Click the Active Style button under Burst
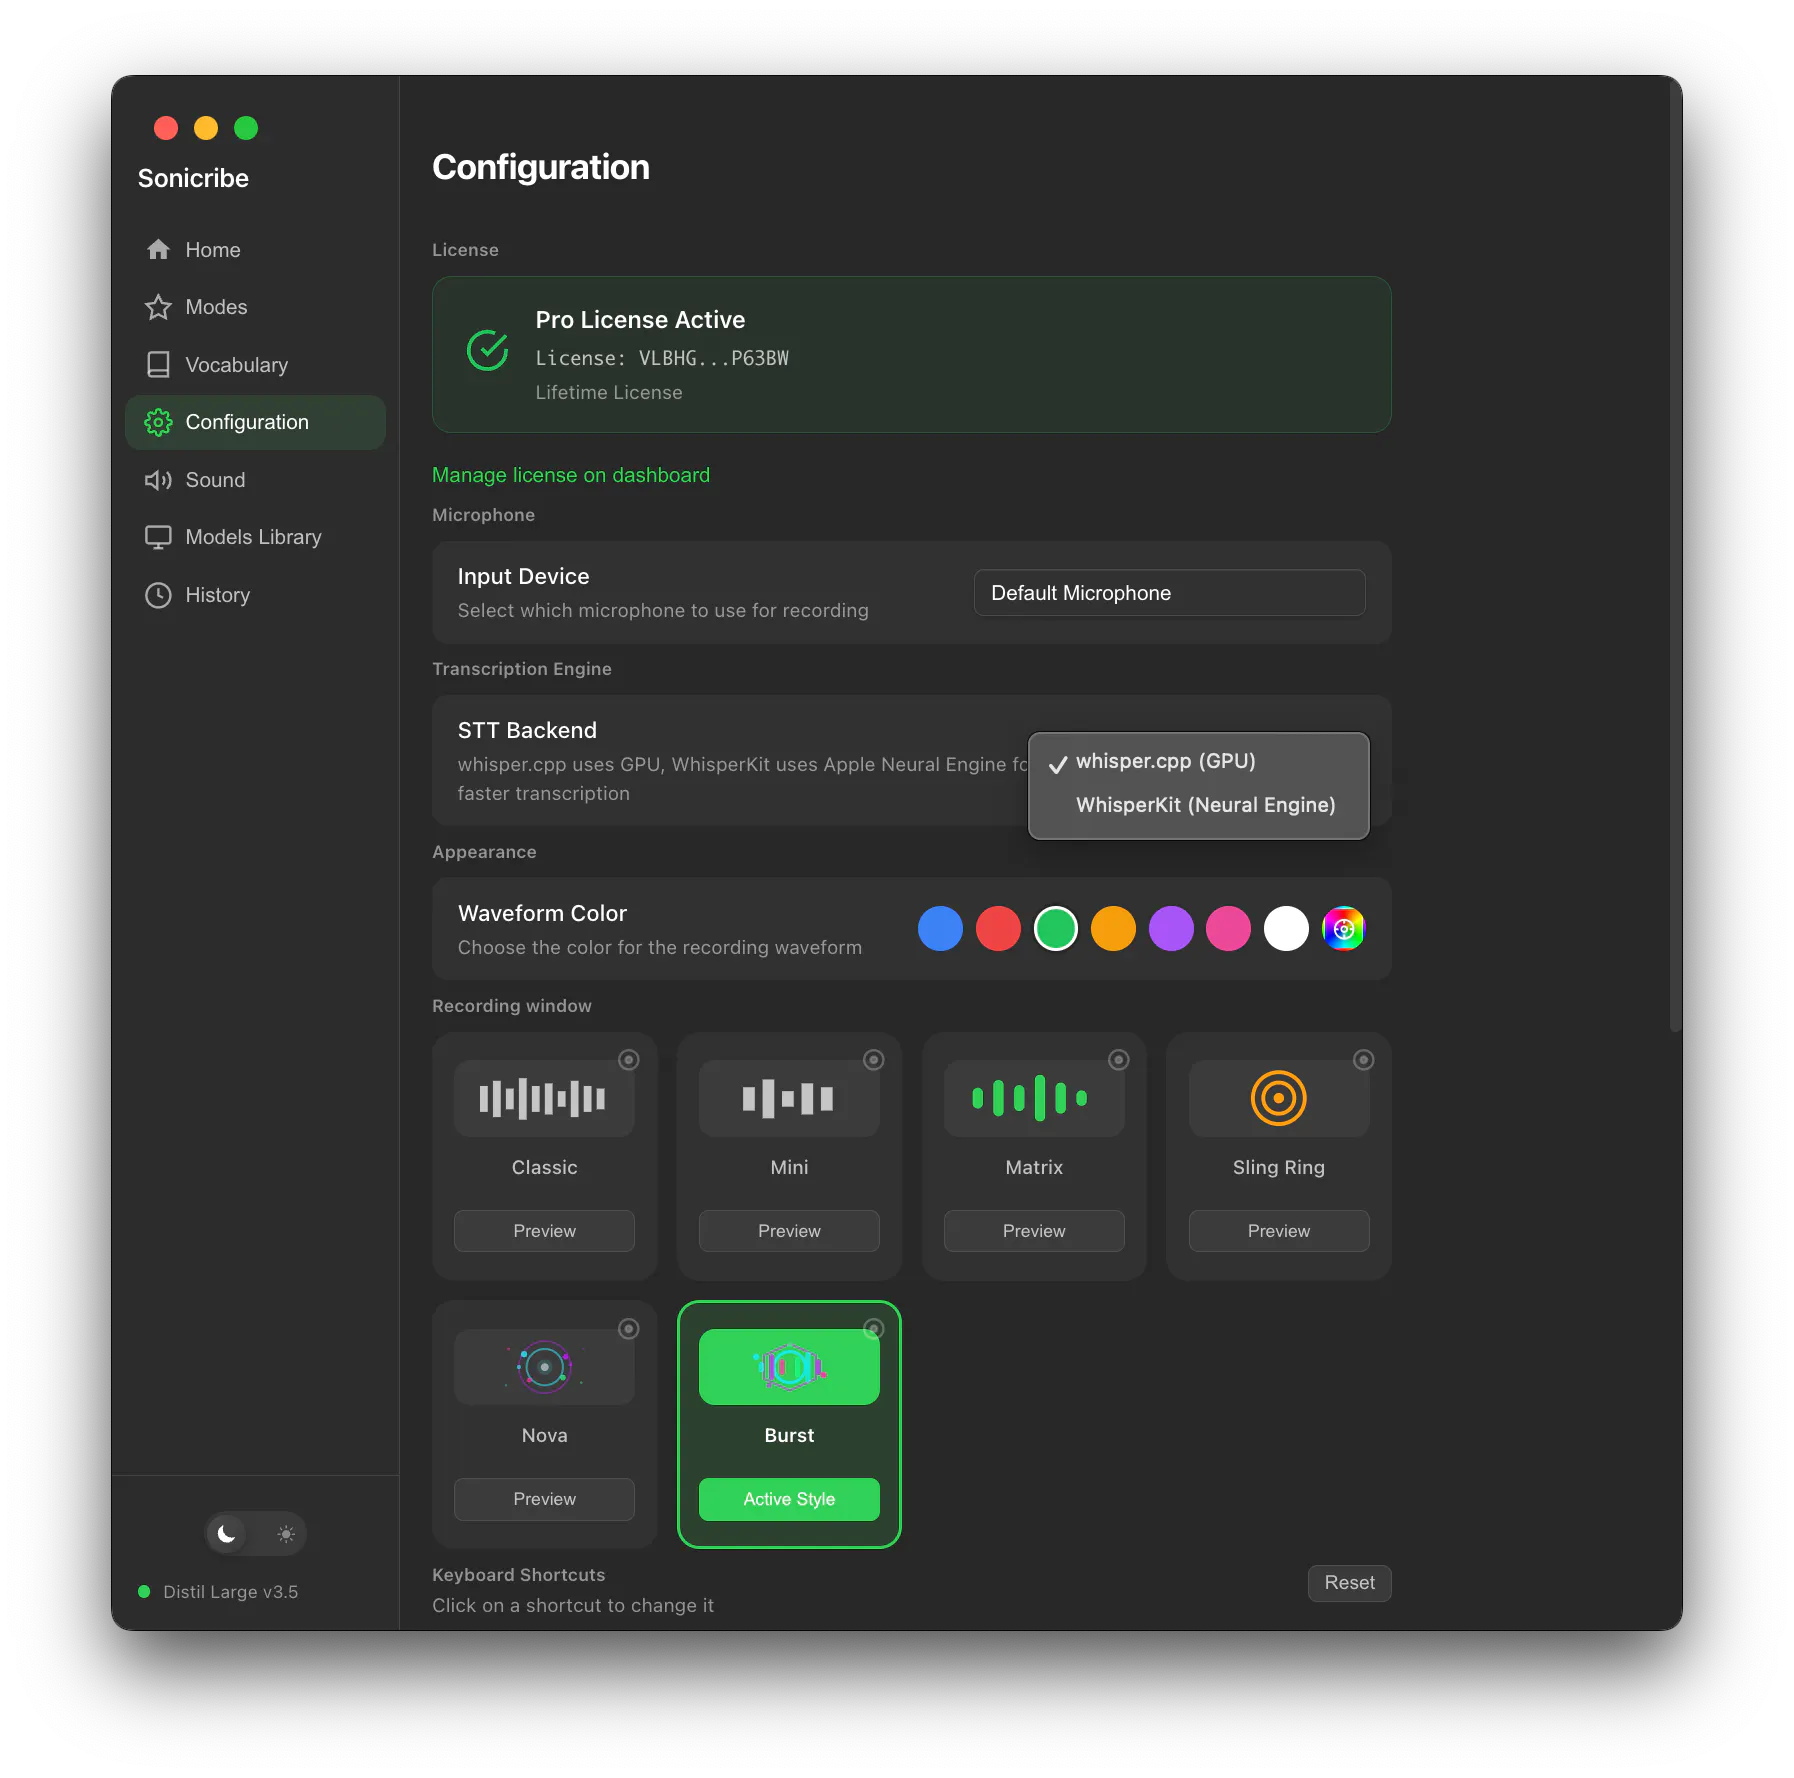 coord(789,1499)
